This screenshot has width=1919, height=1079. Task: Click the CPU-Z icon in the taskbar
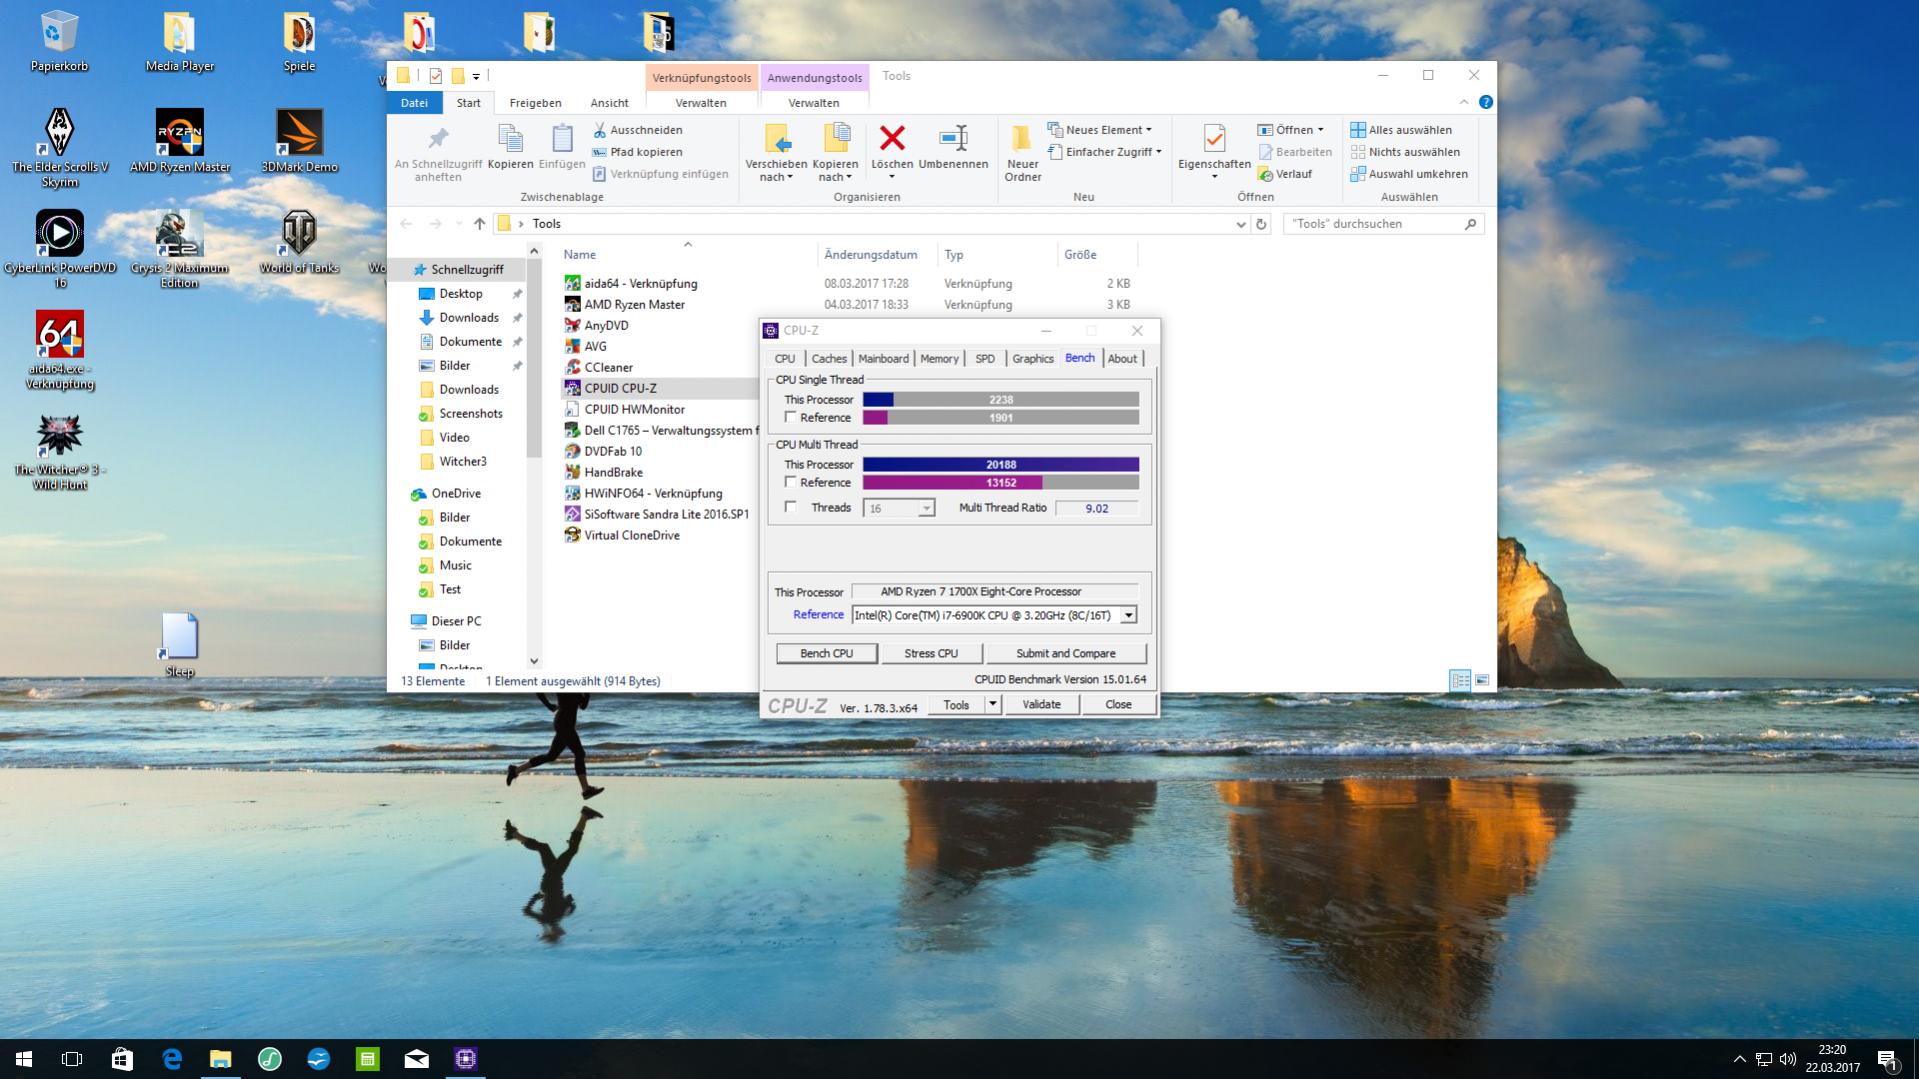tap(466, 1059)
